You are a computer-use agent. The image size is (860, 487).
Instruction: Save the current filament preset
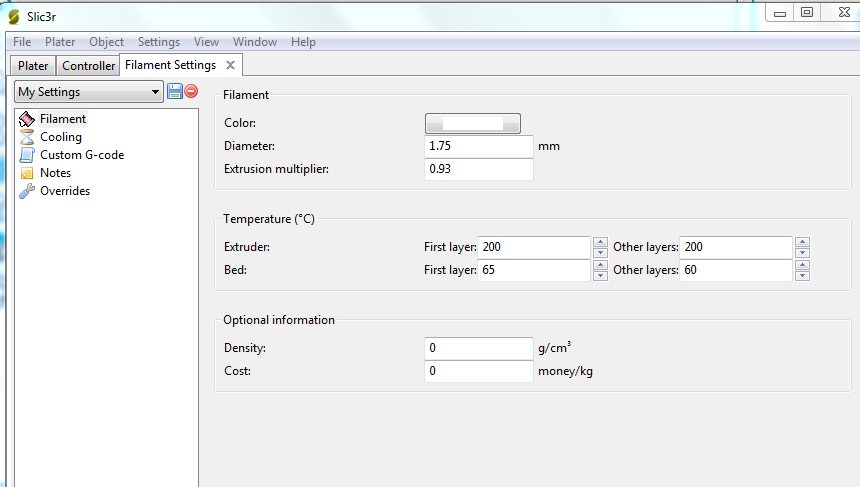coord(175,91)
